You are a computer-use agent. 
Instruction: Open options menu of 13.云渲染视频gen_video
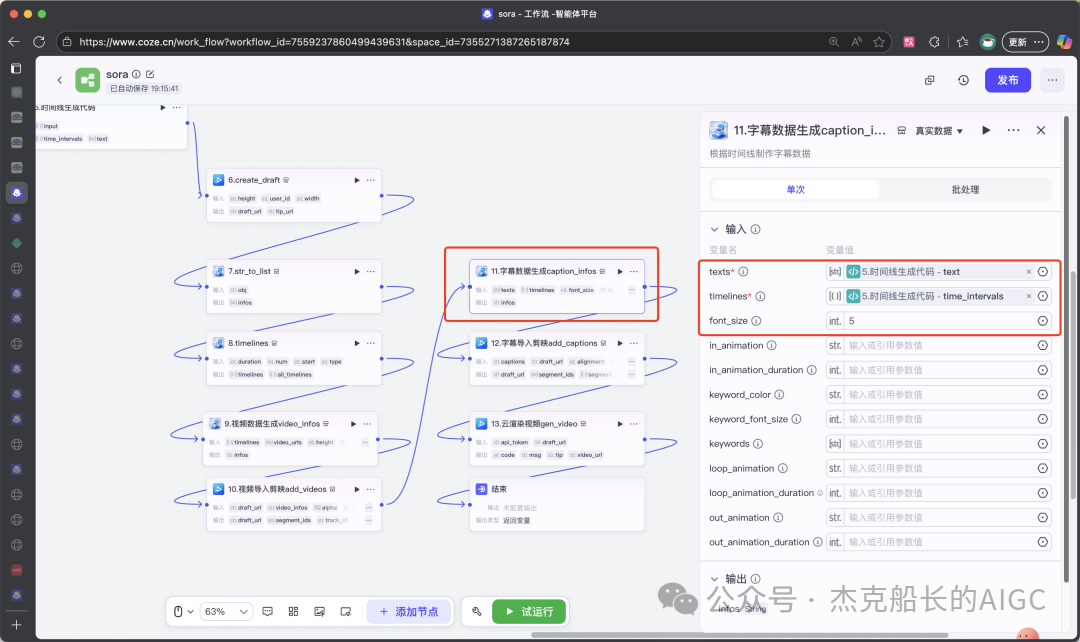coord(634,424)
